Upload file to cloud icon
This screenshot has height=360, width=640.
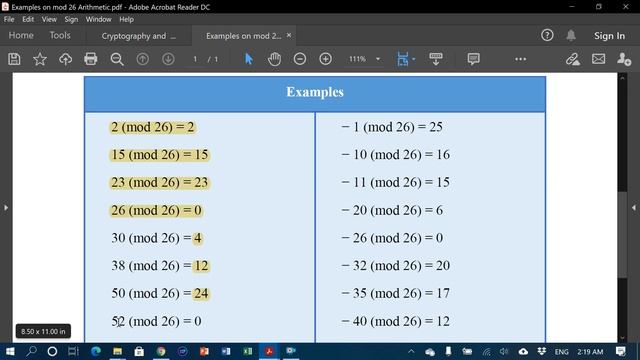65,59
